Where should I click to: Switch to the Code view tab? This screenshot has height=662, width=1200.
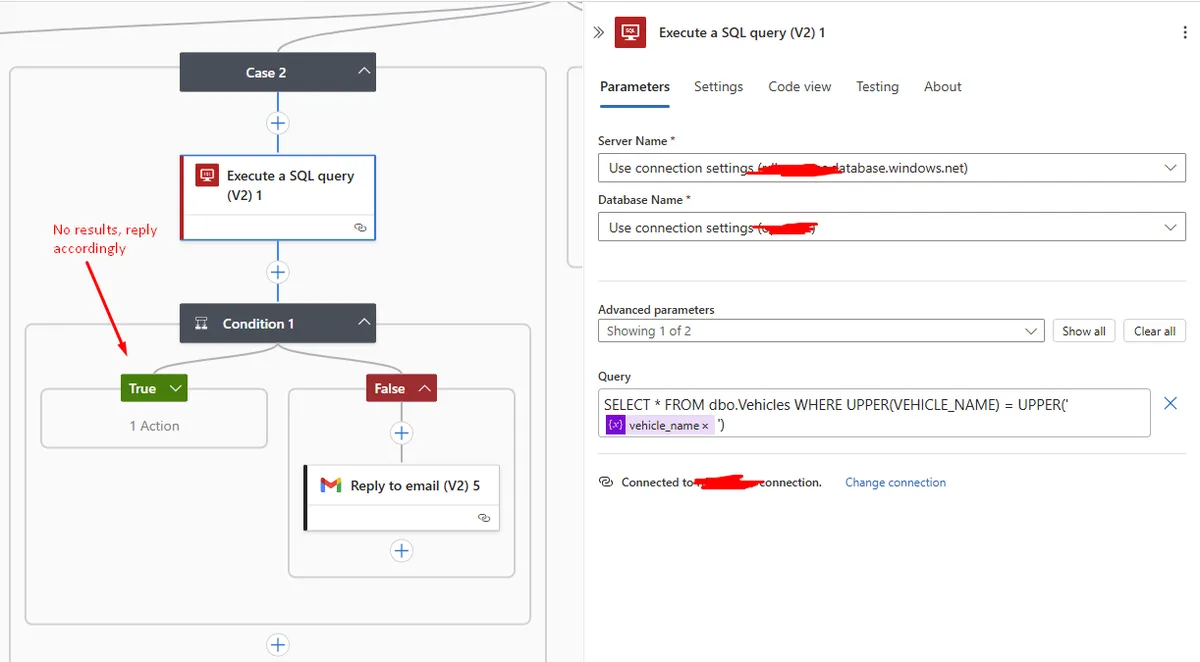click(x=799, y=87)
